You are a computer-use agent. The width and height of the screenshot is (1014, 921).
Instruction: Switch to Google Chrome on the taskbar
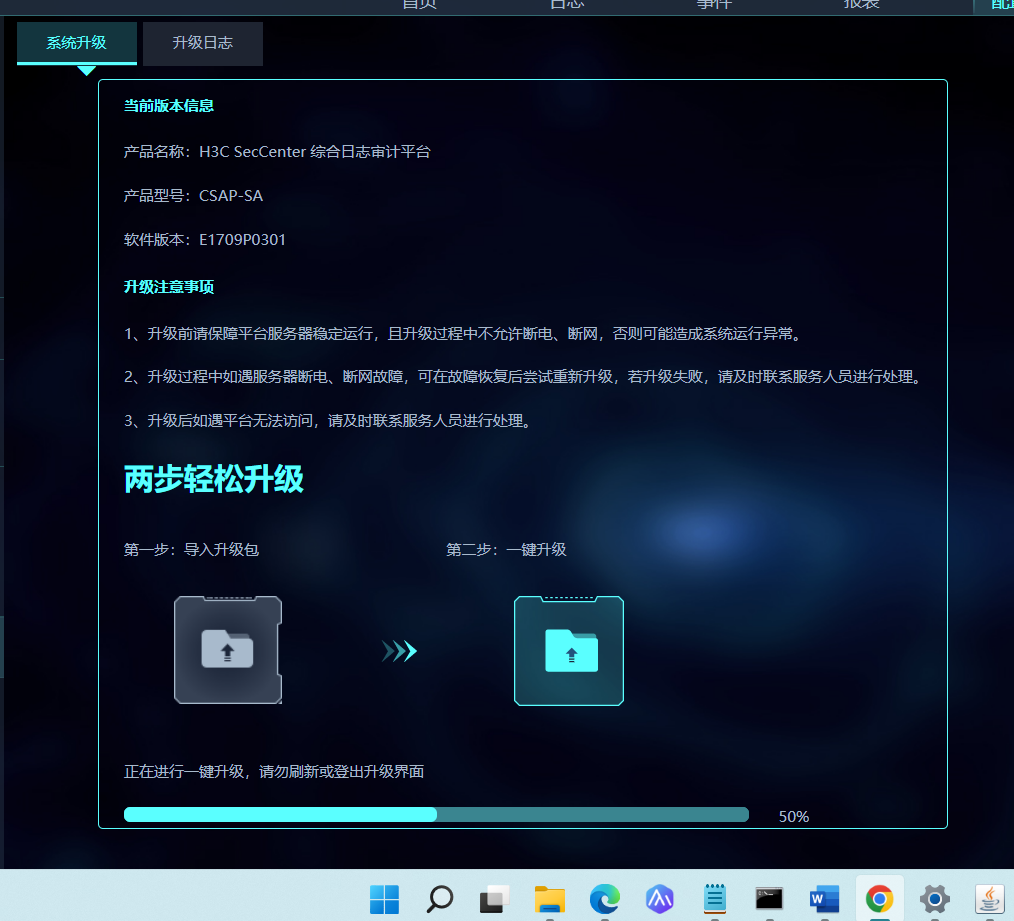[879, 899]
